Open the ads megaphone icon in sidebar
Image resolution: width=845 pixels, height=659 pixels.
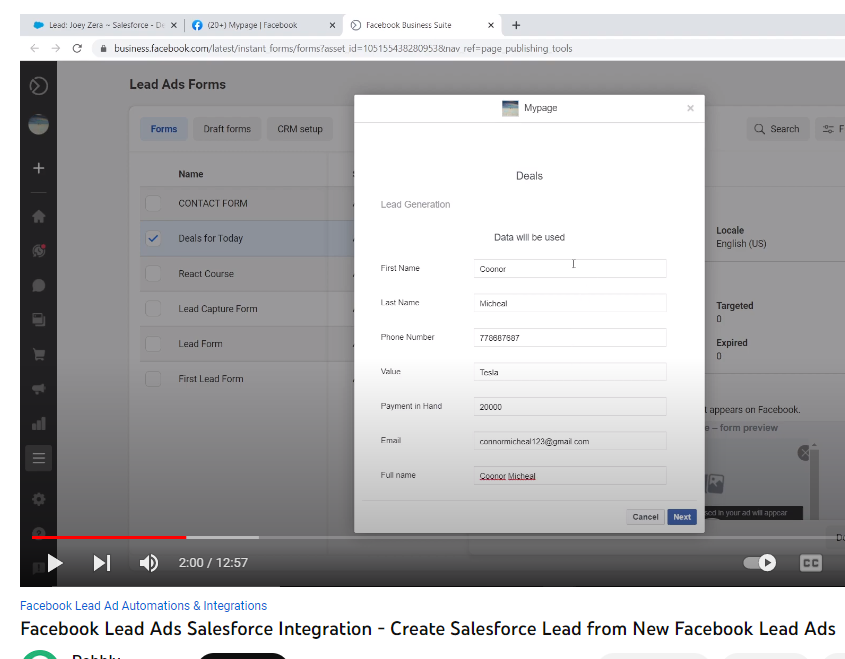pyautogui.click(x=38, y=389)
